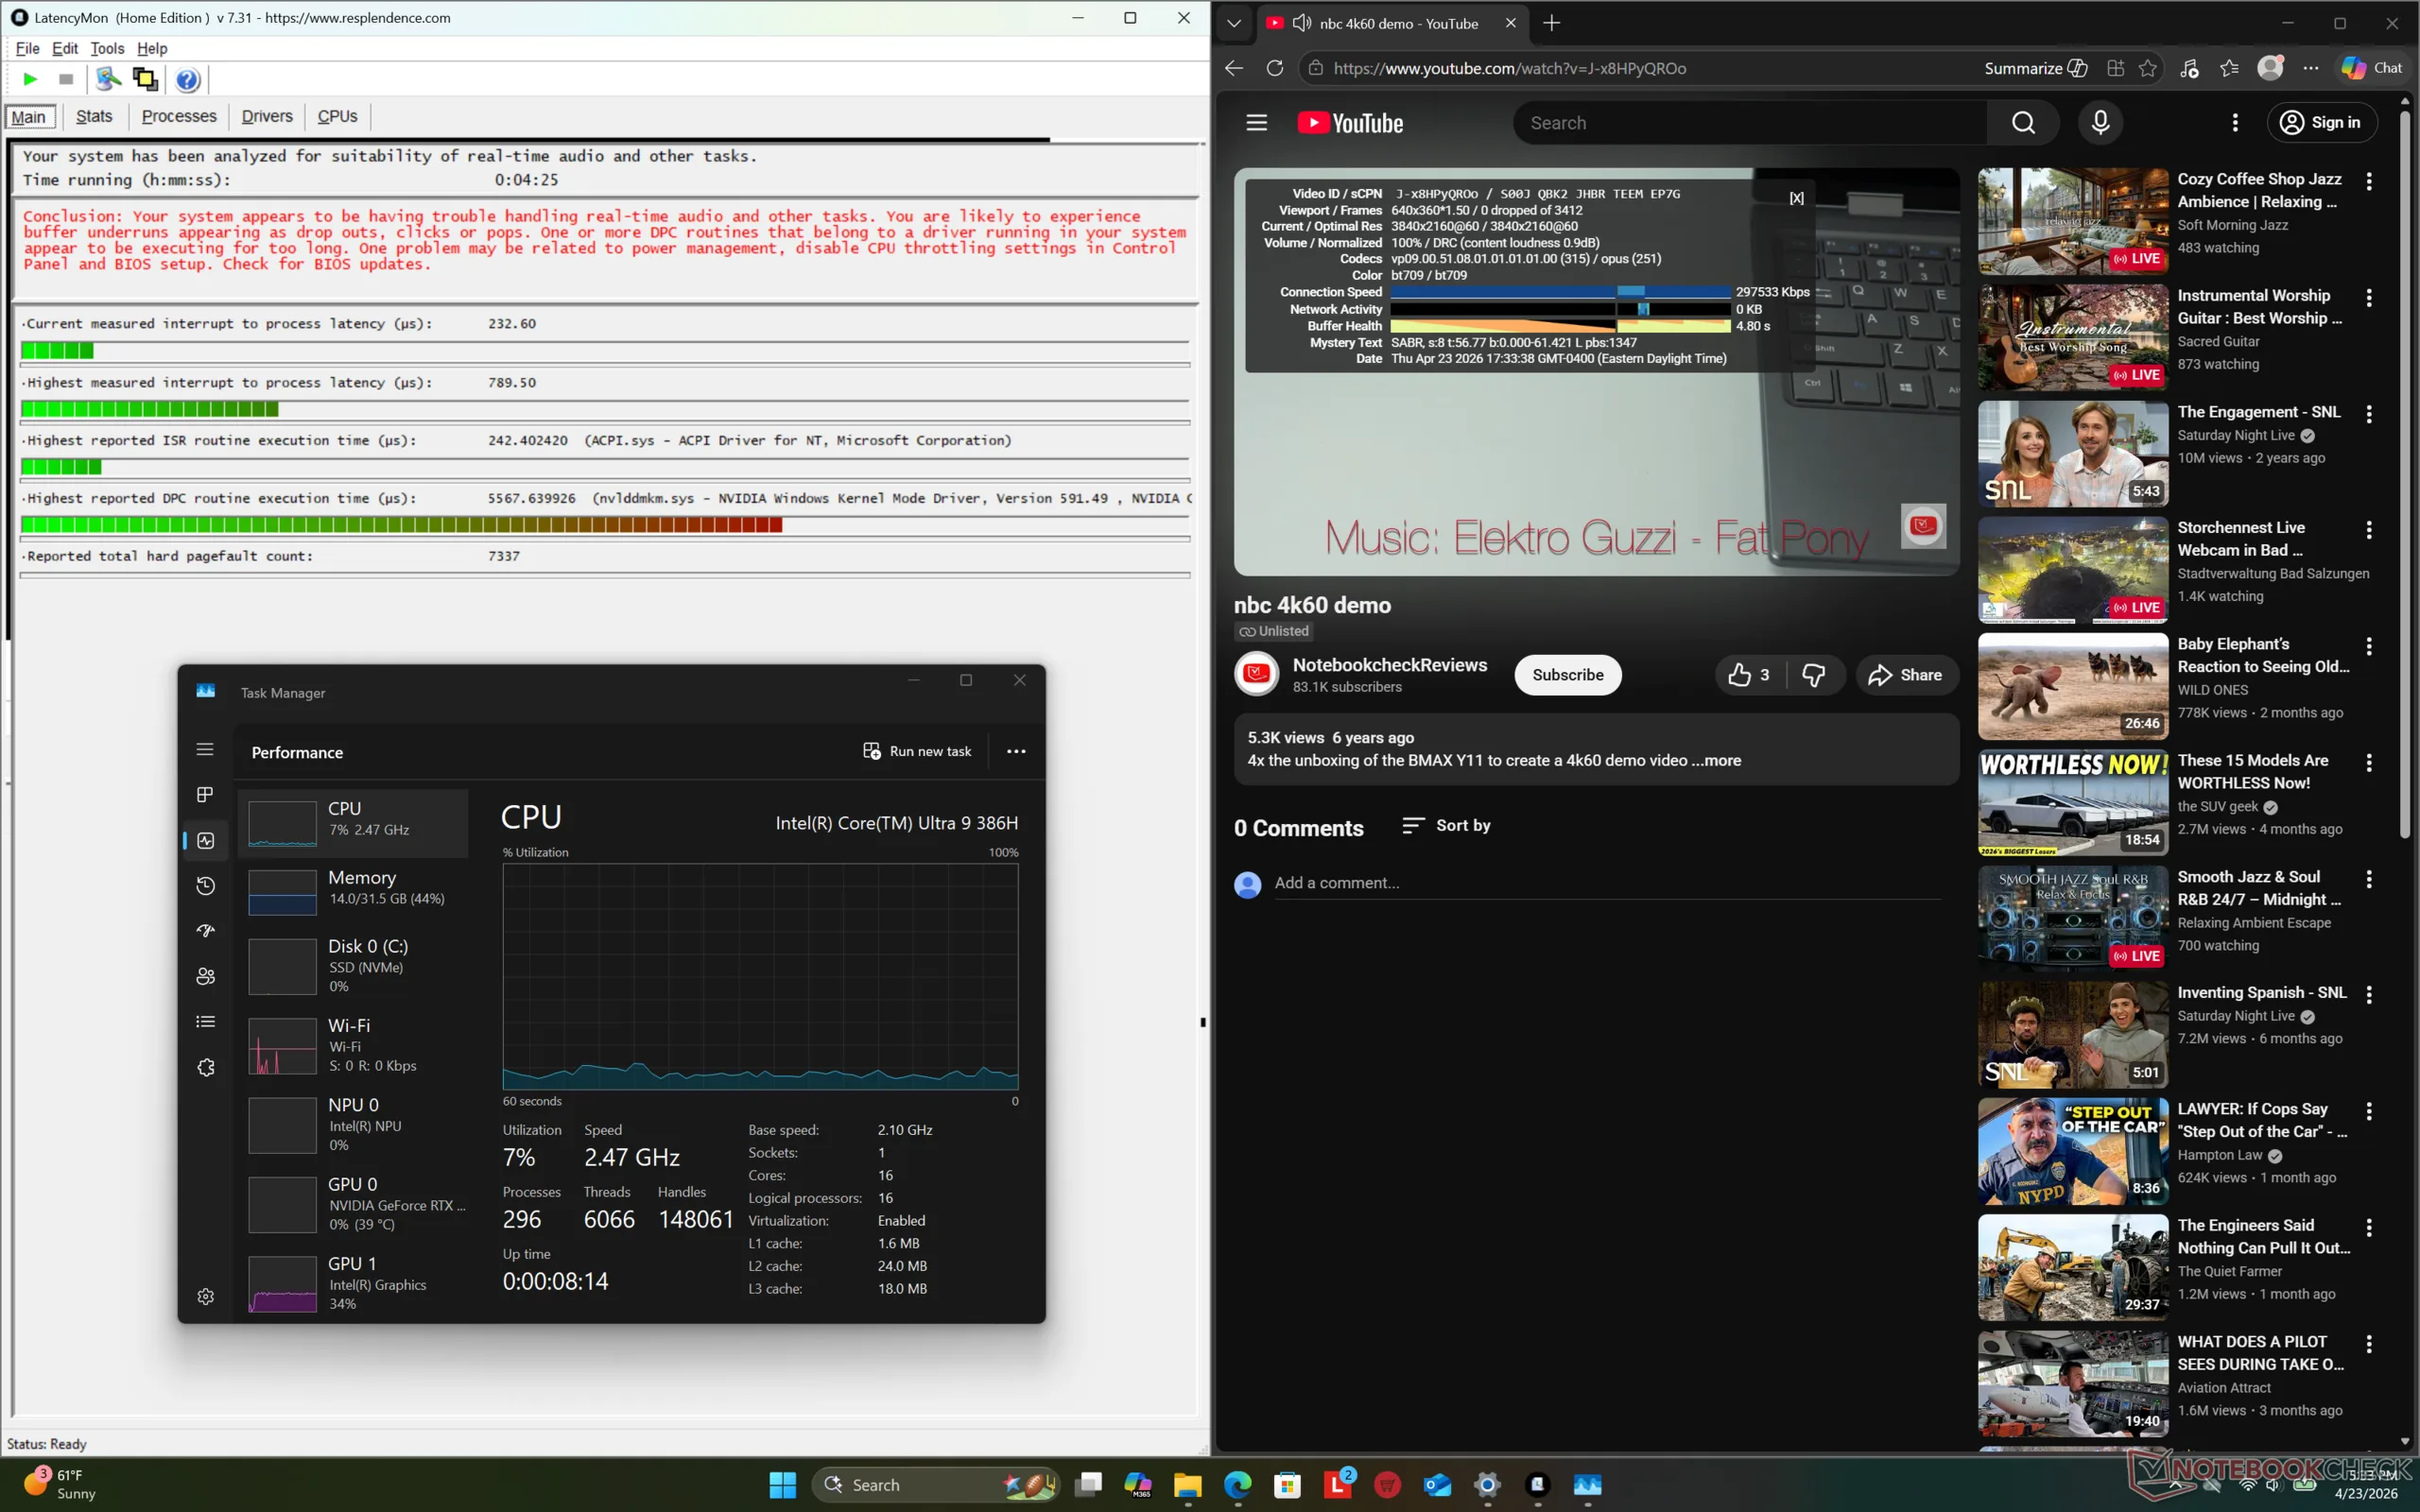Switch to the Drivers tab in LatencyMon

[267, 116]
